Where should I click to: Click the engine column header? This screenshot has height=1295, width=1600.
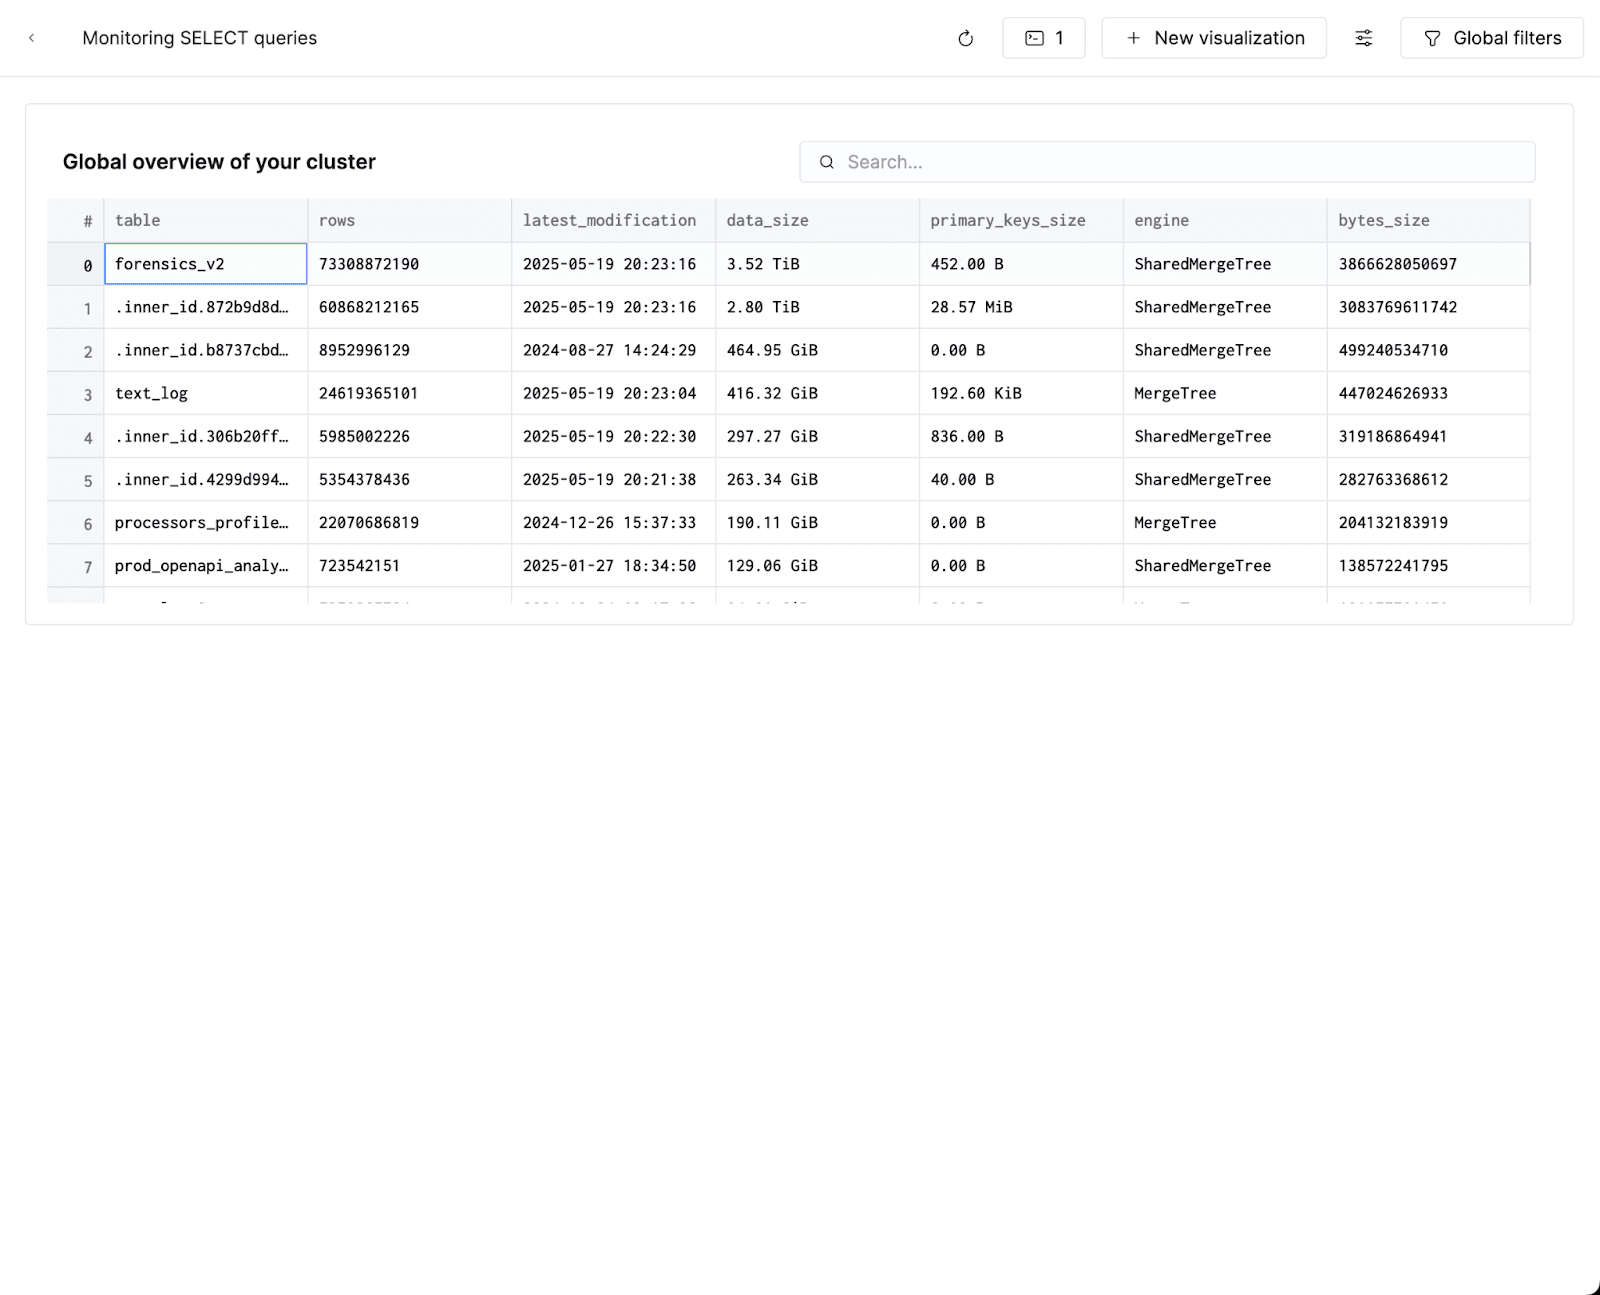[x=1161, y=220]
